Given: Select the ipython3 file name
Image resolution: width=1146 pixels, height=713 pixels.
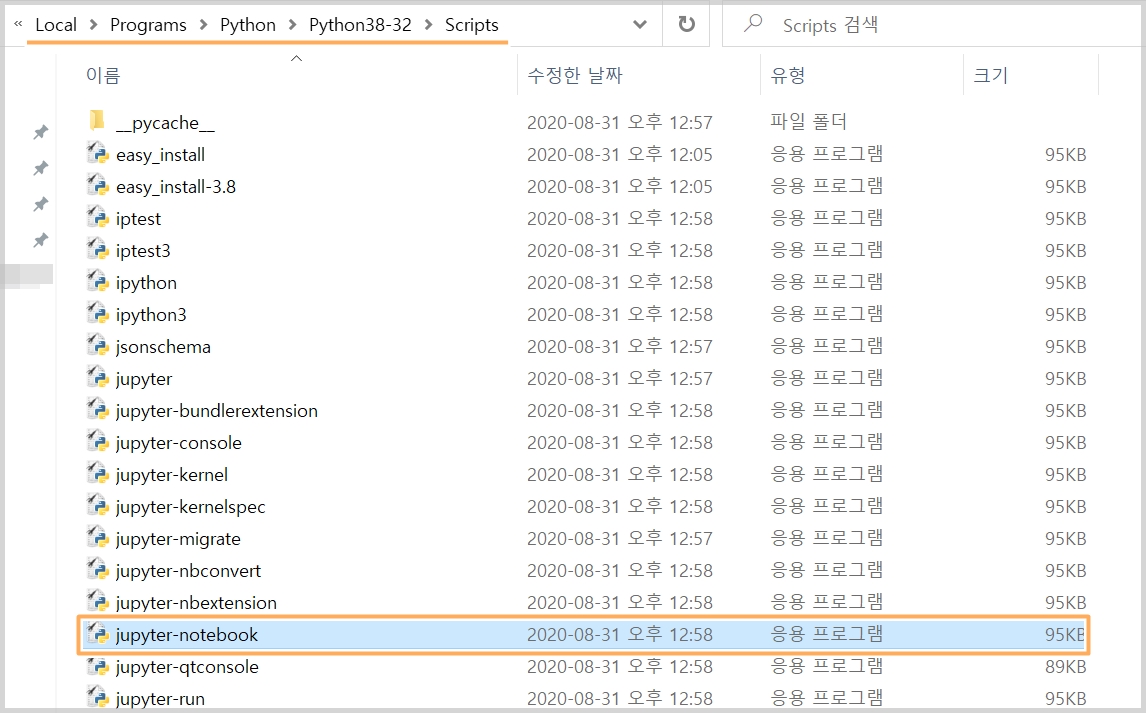Looking at the screenshot, I should click(x=151, y=315).
